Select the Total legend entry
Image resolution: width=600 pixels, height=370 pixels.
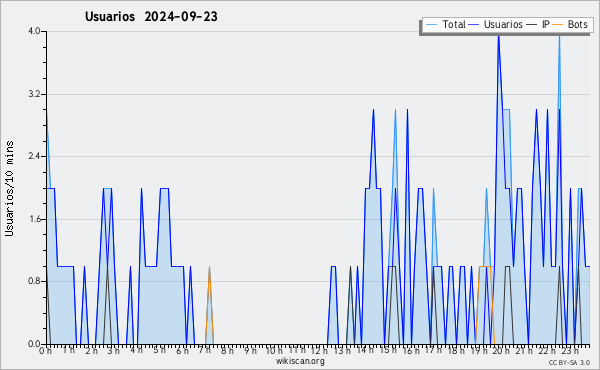click(445, 24)
